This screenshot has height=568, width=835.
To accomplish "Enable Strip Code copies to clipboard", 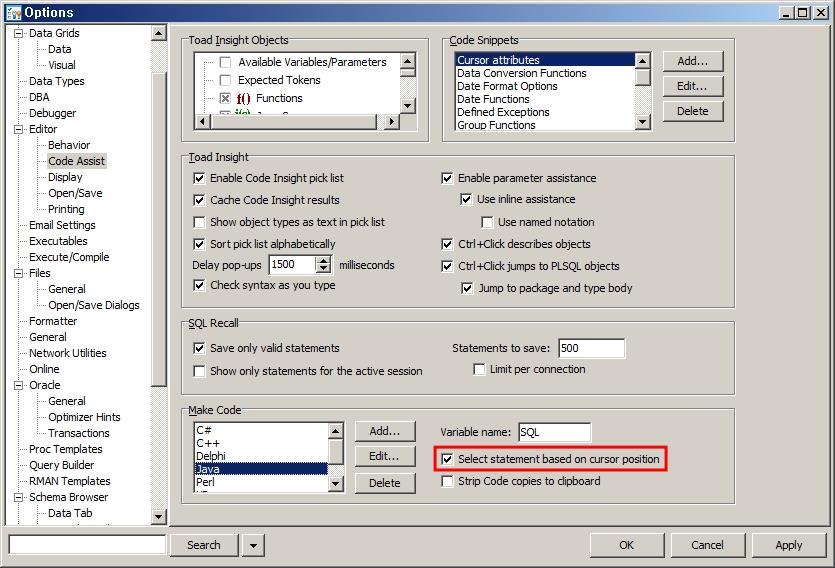I will point(448,481).
